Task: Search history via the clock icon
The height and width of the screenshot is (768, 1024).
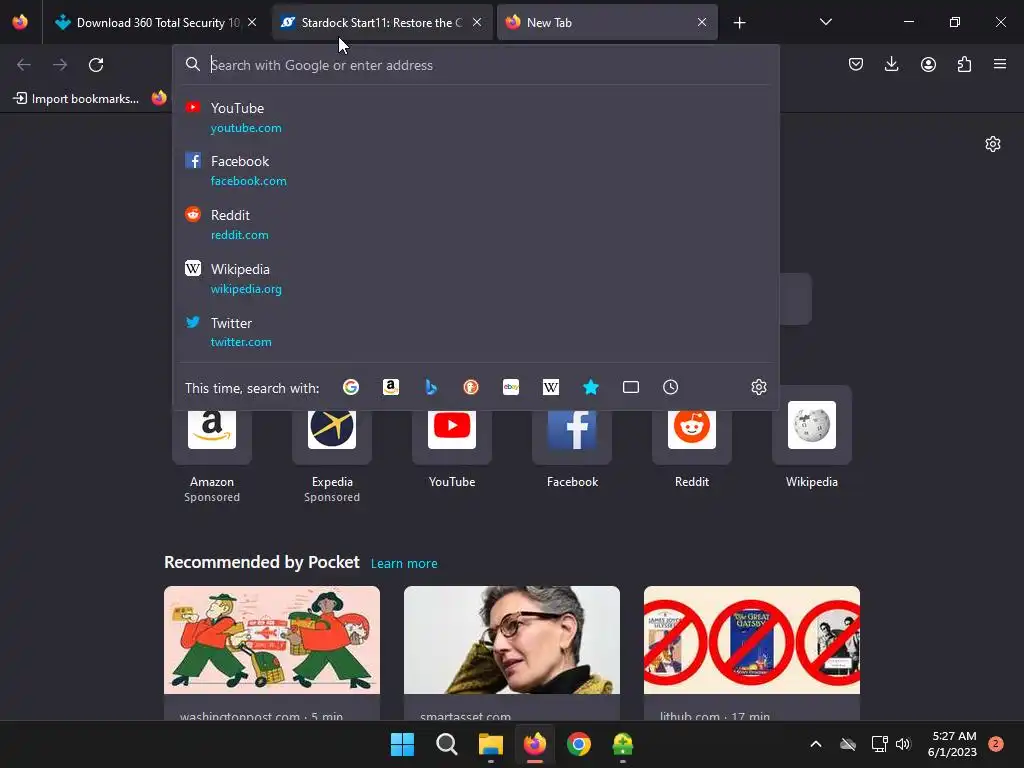Action: [671, 387]
